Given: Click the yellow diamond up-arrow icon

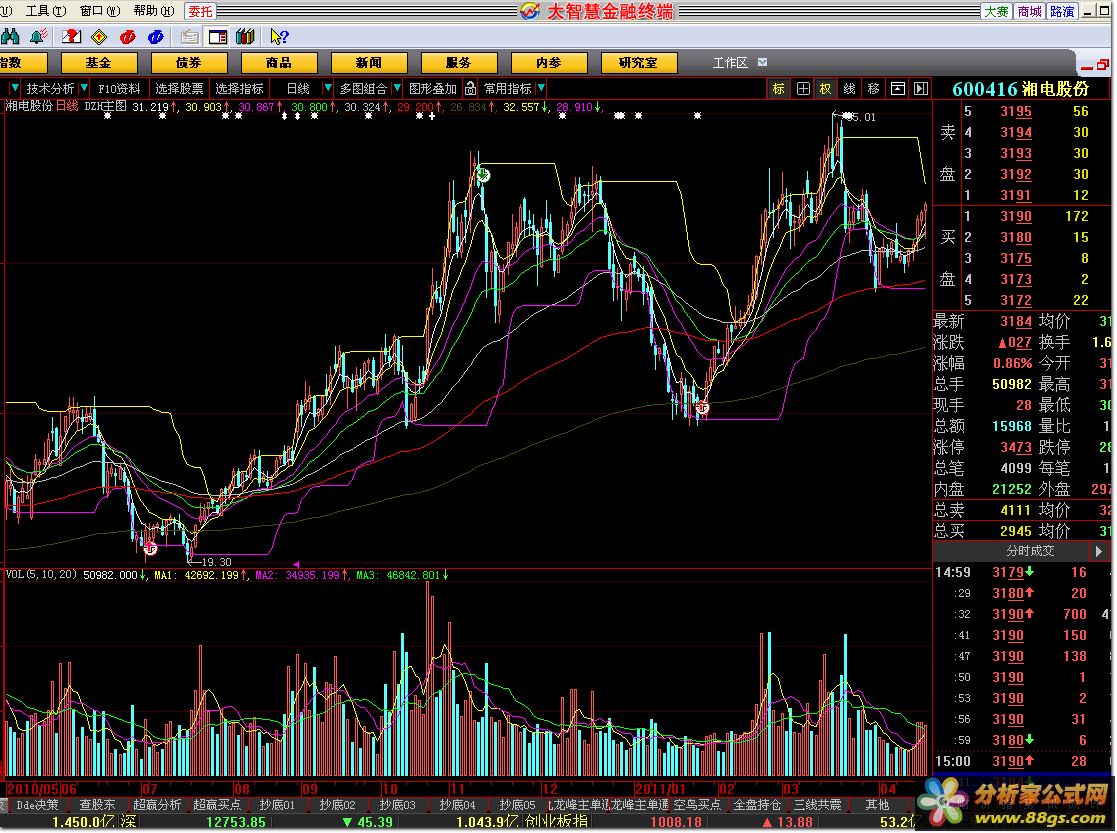Looking at the screenshot, I should pos(99,36).
